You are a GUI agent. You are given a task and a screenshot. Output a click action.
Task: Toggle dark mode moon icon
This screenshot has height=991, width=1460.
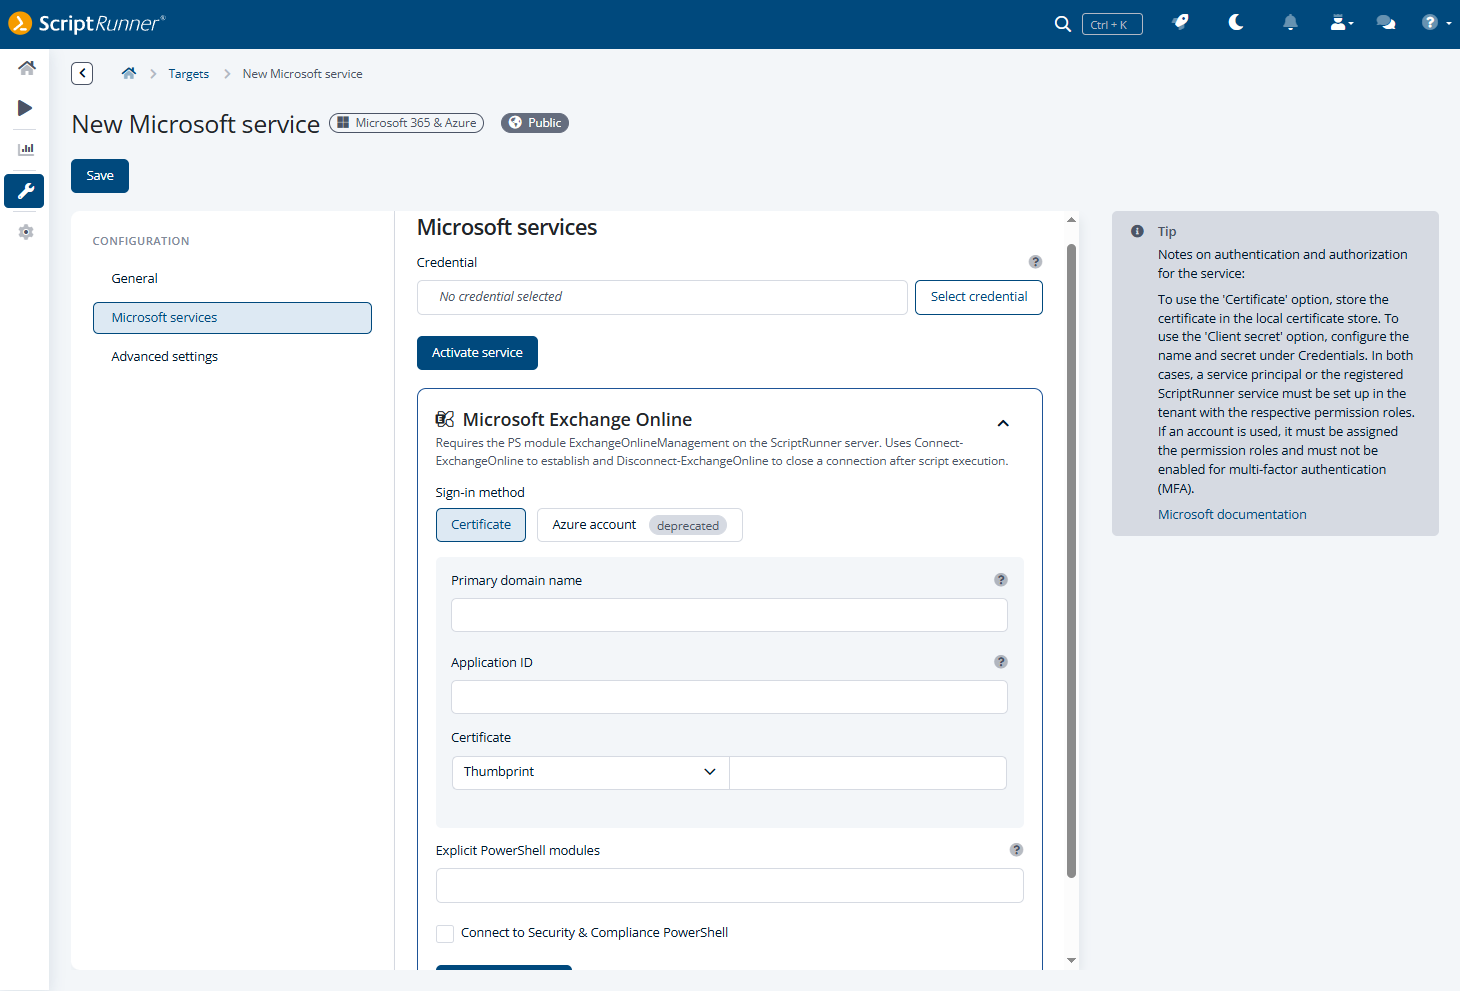click(x=1236, y=23)
